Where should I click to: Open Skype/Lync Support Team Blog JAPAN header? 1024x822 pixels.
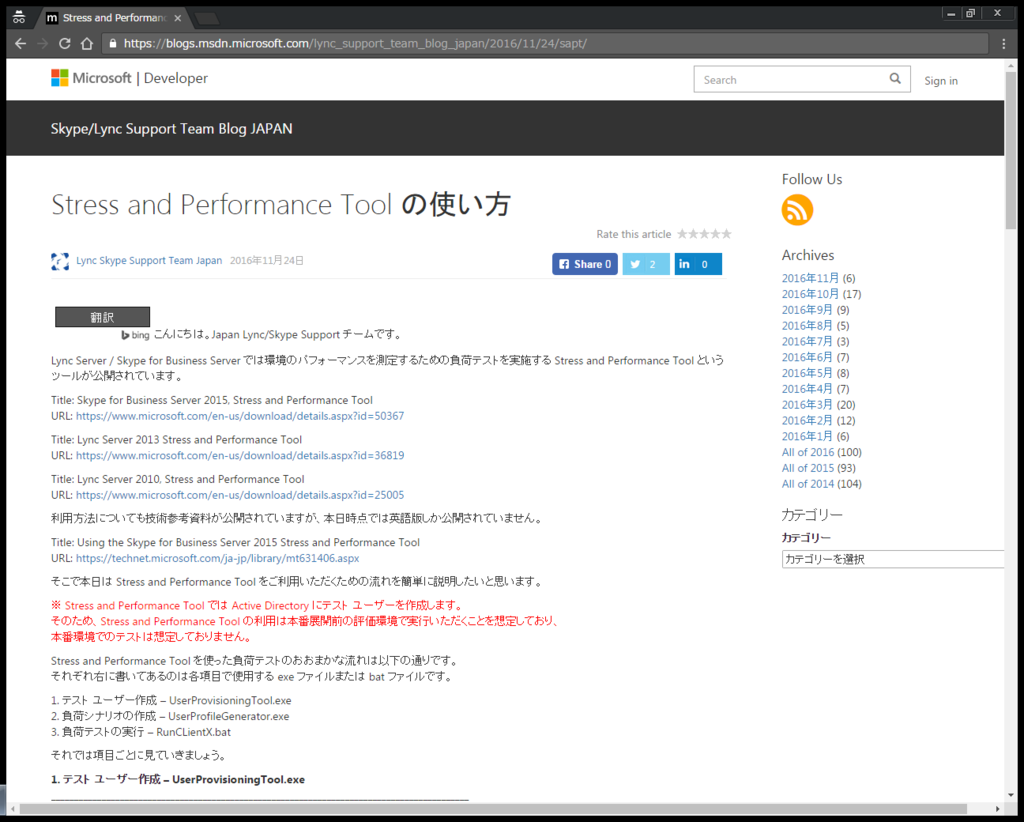[x=172, y=129]
